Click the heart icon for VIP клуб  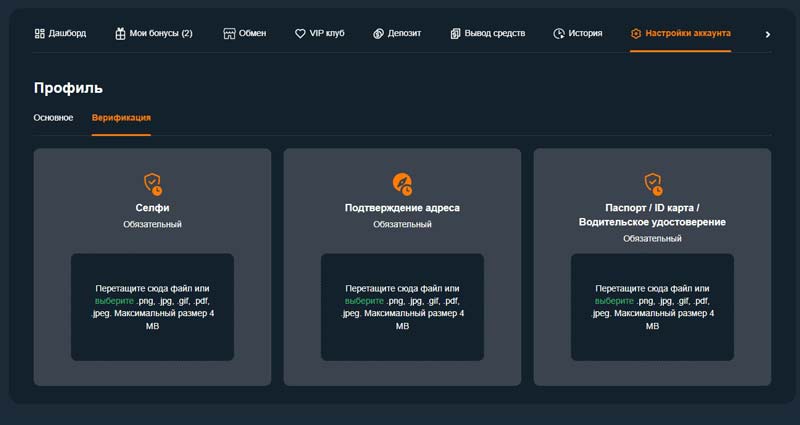(x=300, y=33)
